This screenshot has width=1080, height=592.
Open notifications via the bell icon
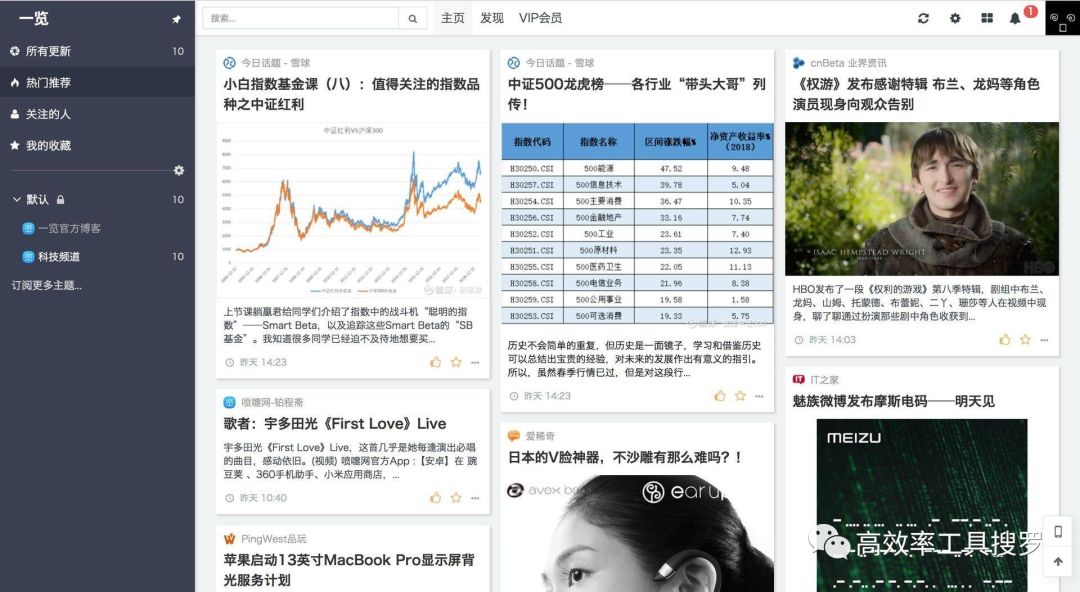pos(1013,18)
